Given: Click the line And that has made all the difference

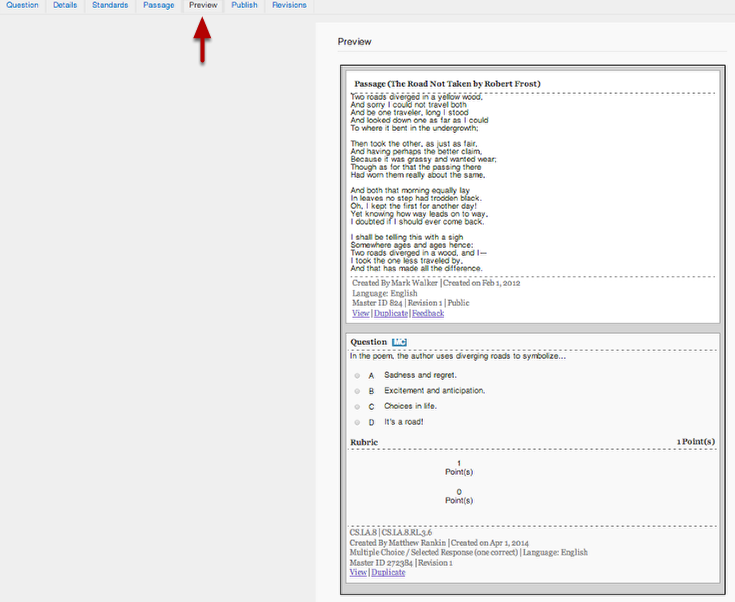Looking at the screenshot, I should coord(416,269).
